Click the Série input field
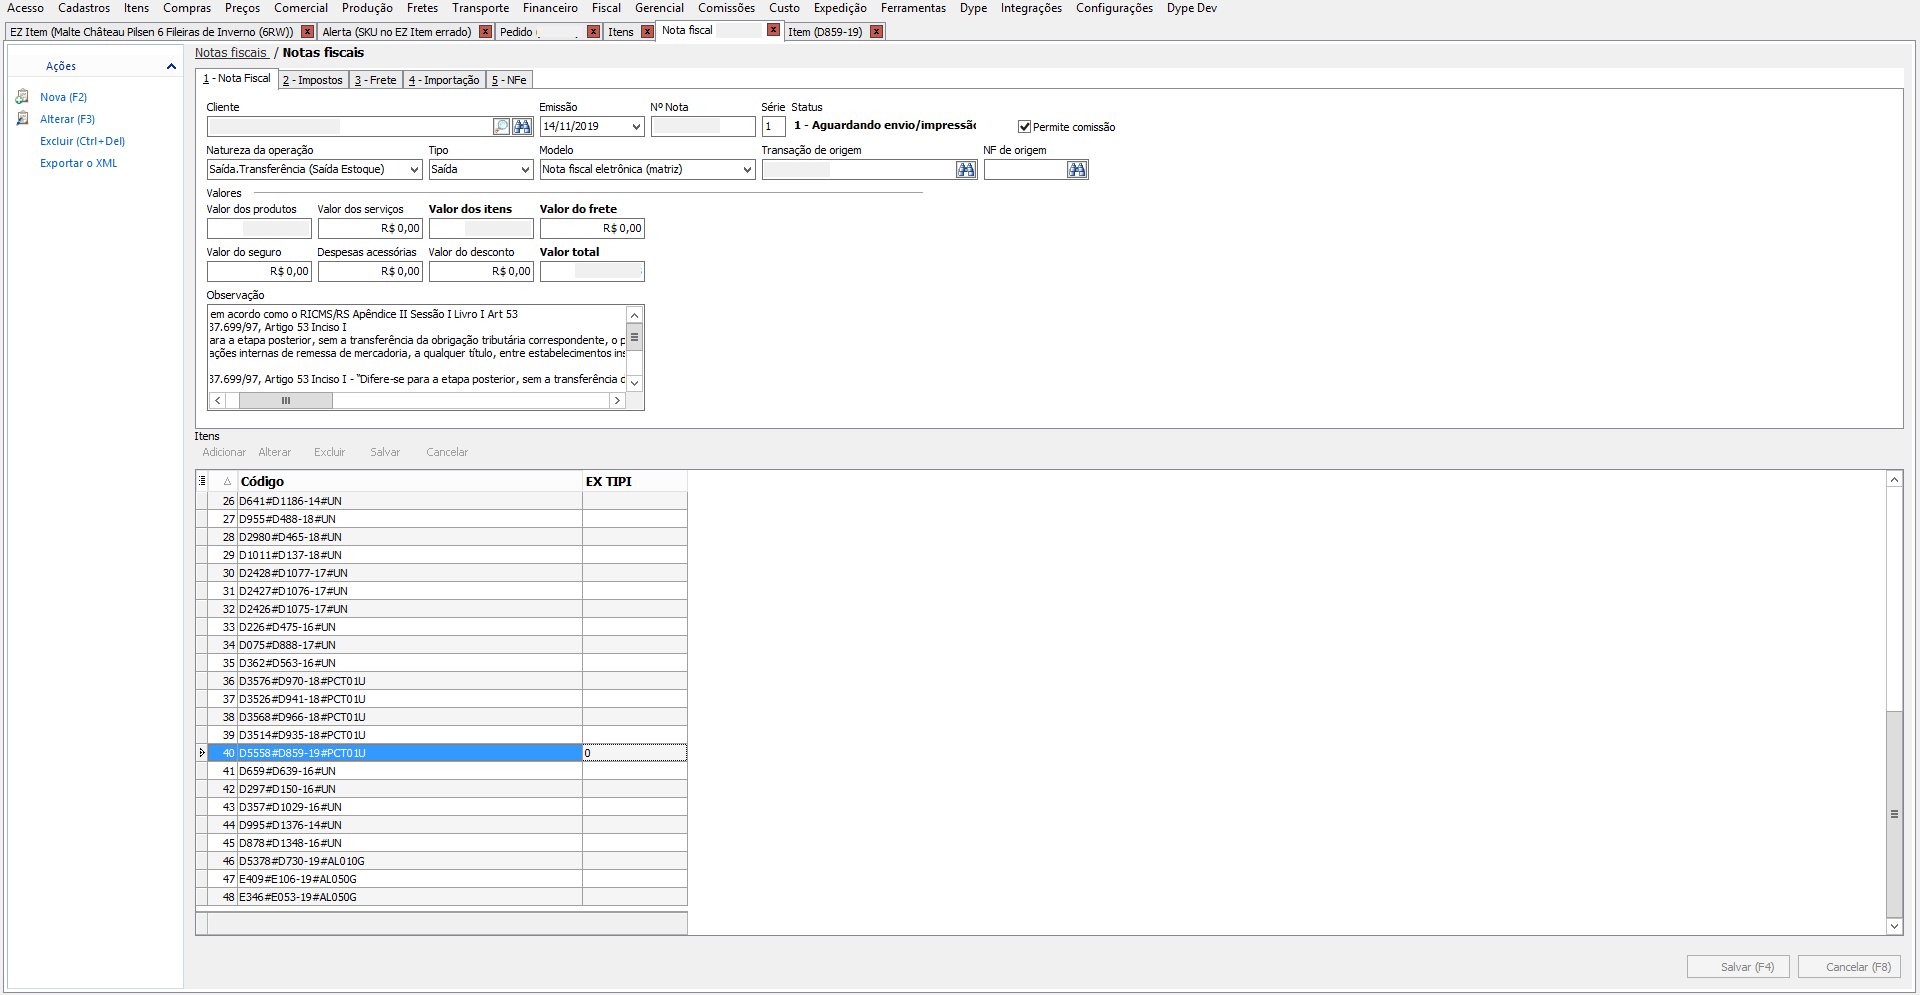This screenshot has height=995, width=1920. click(773, 127)
